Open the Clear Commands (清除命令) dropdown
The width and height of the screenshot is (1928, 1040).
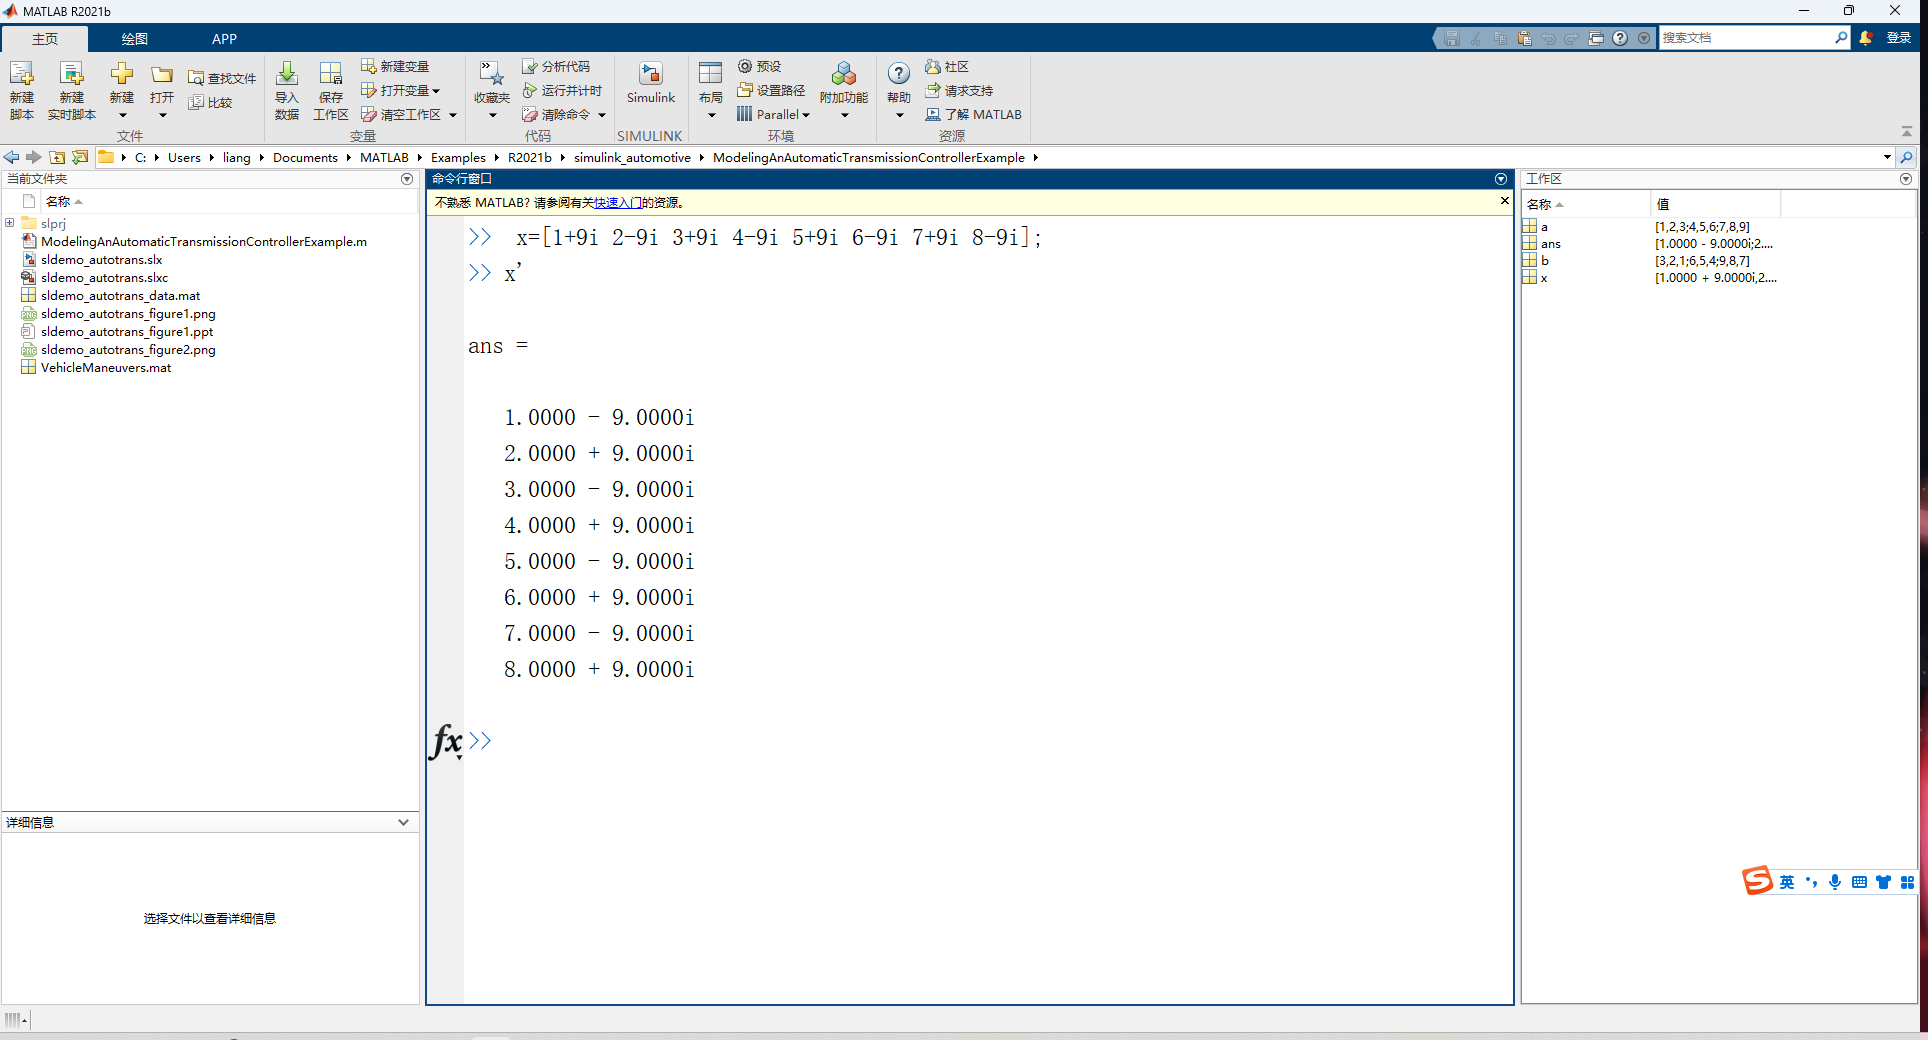click(x=602, y=115)
